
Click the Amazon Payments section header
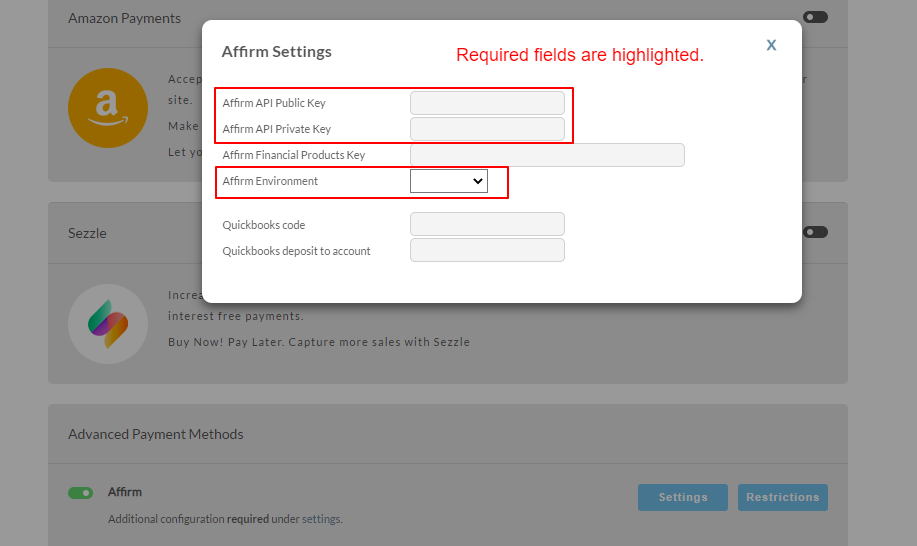(x=125, y=18)
